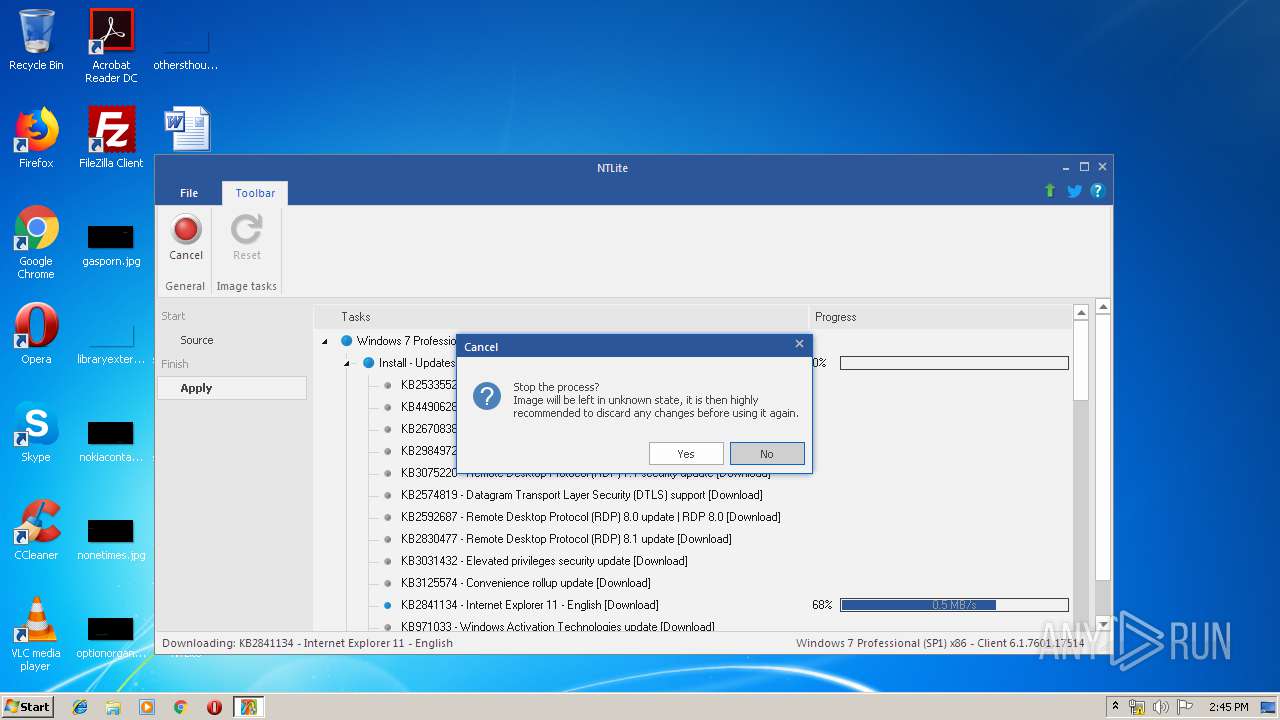Select the KB3125574 Convenience rollup row
This screenshot has height=720, width=1280.
pos(526,583)
